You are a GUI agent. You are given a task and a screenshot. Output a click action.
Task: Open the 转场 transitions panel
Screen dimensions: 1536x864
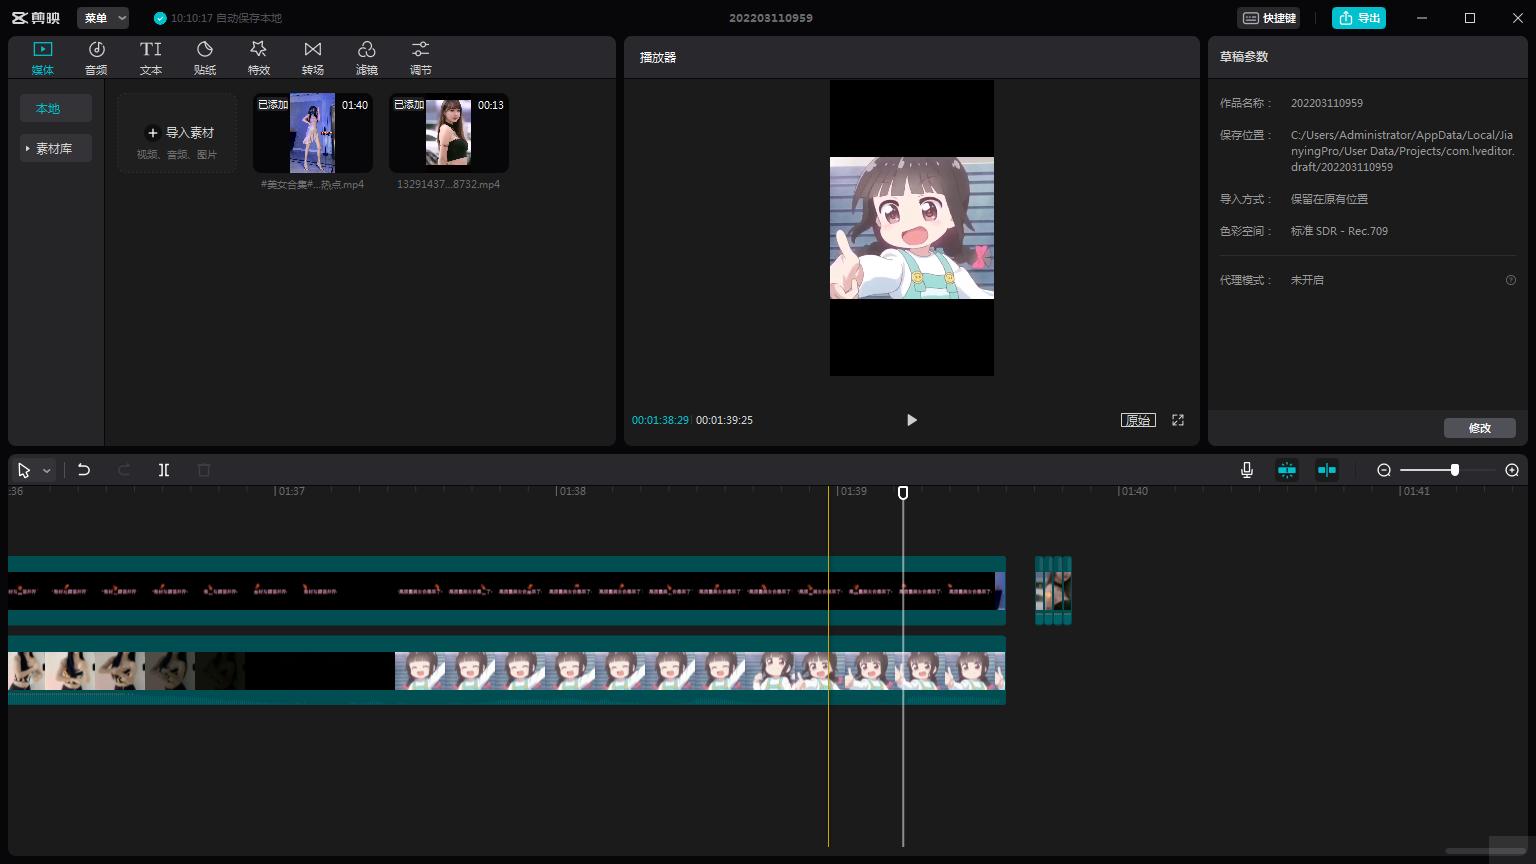(313, 57)
